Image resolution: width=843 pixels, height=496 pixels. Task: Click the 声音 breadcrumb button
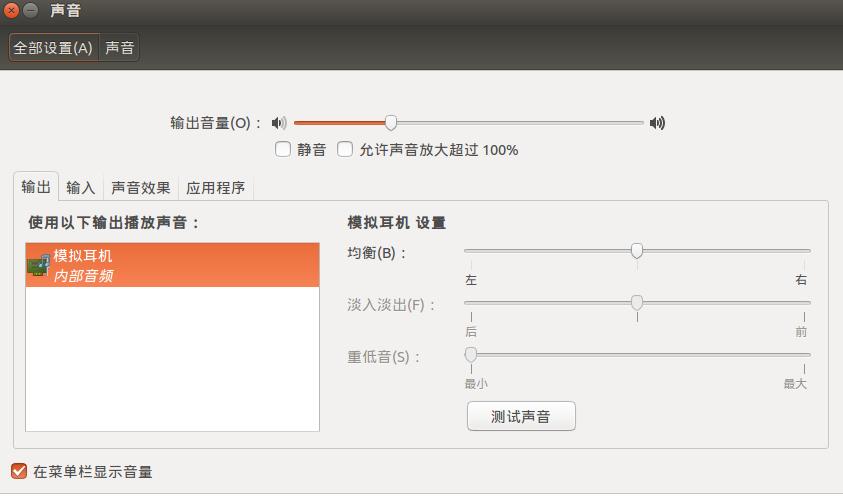[119, 47]
